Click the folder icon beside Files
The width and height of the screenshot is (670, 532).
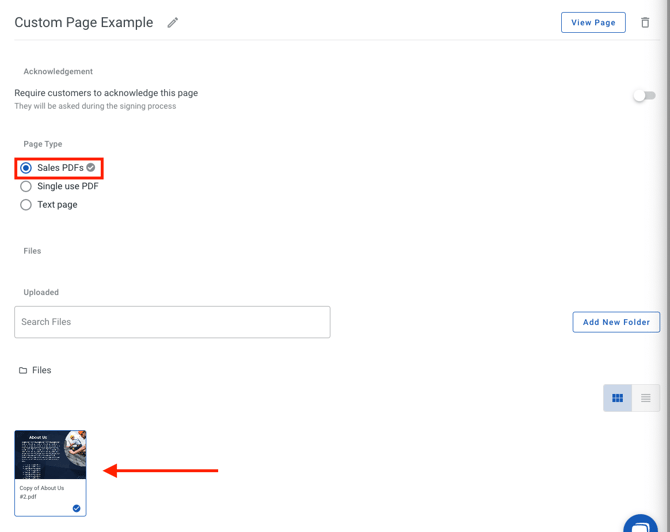pyautogui.click(x=23, y=371)
